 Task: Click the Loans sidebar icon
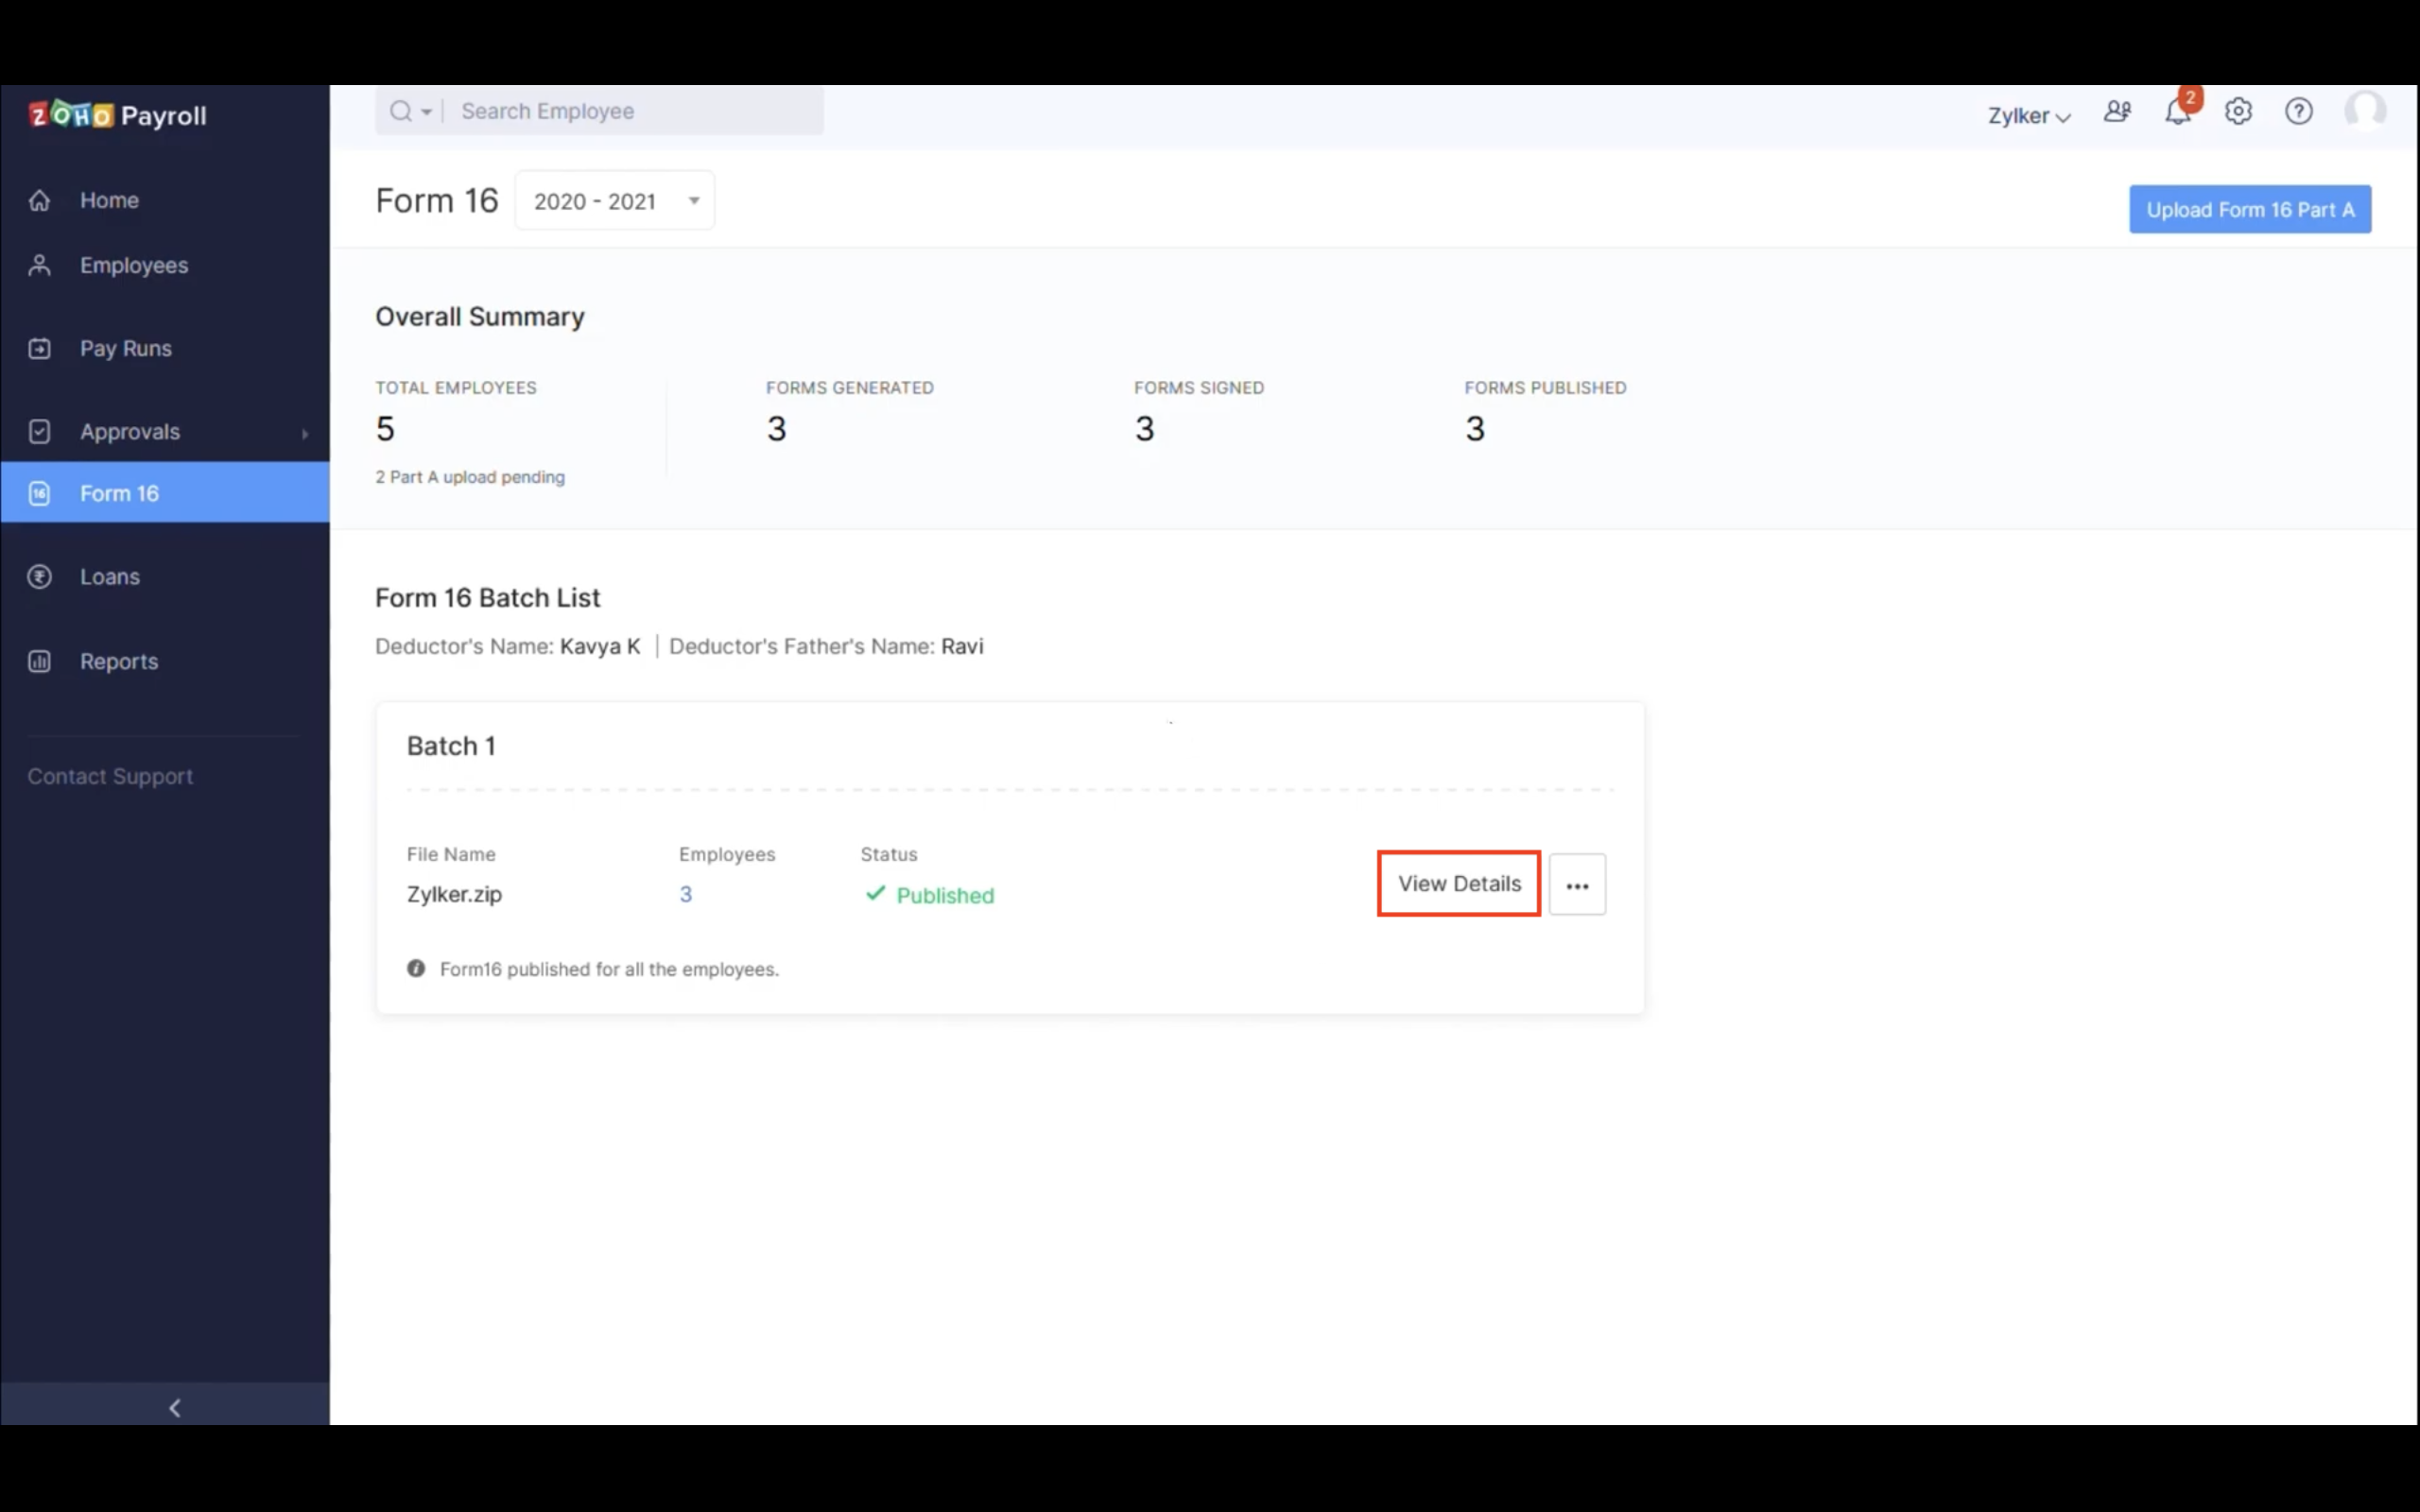point(40,576)
